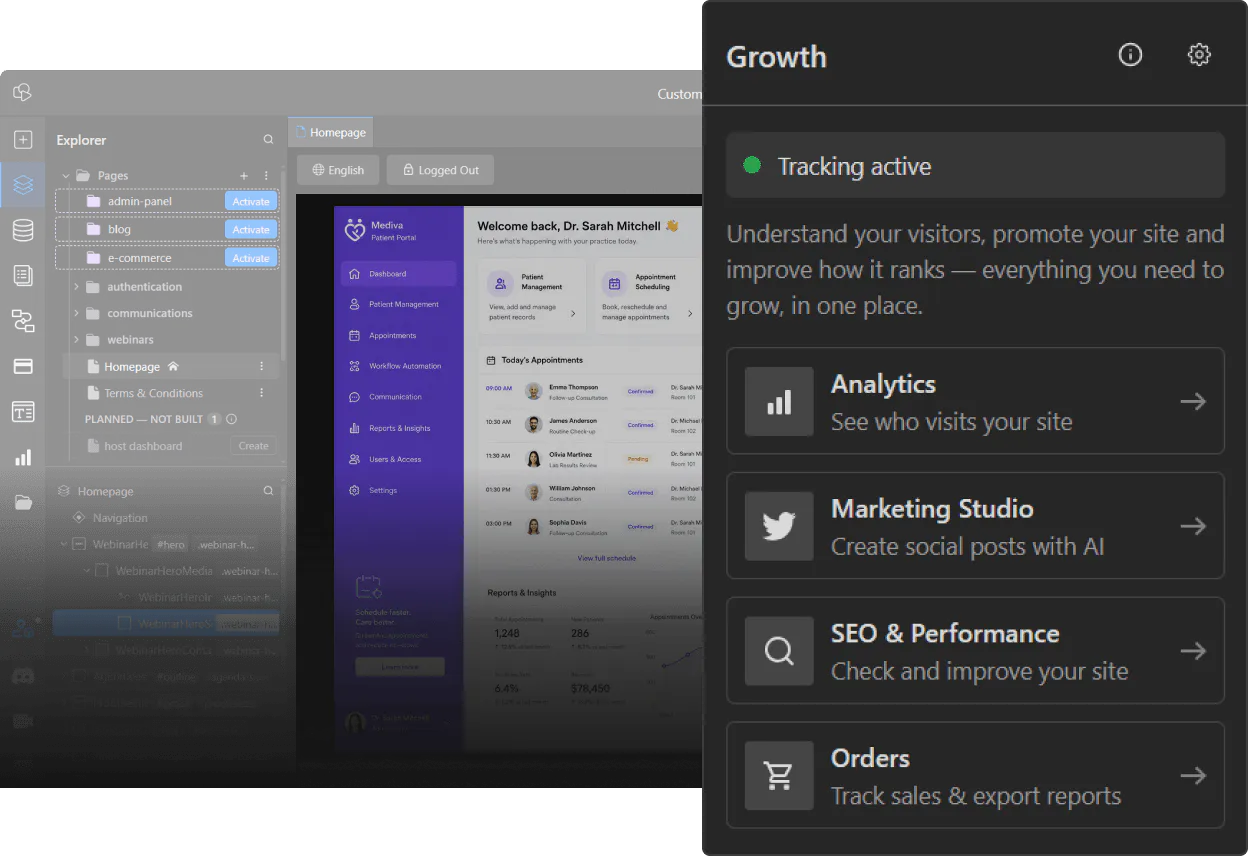The image size is (1248, 856).
Task: Expand the authentication folder
Action: tap(76, 287)
